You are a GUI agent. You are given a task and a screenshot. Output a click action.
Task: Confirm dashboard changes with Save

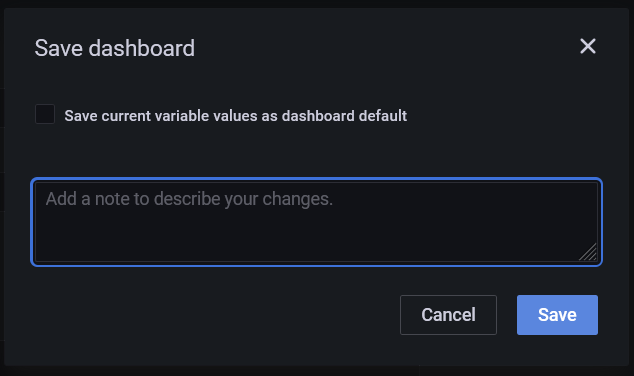[557, 315]
